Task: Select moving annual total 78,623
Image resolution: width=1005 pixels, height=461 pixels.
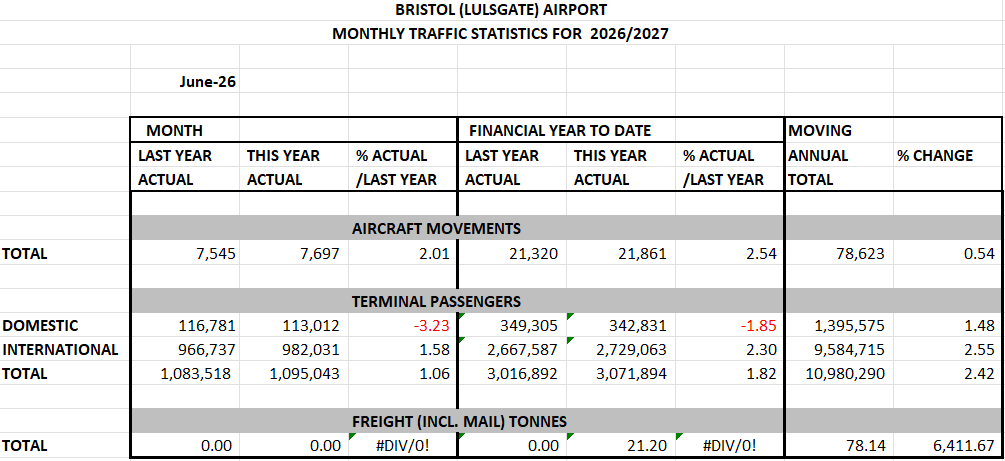Action: click(839, 254)
